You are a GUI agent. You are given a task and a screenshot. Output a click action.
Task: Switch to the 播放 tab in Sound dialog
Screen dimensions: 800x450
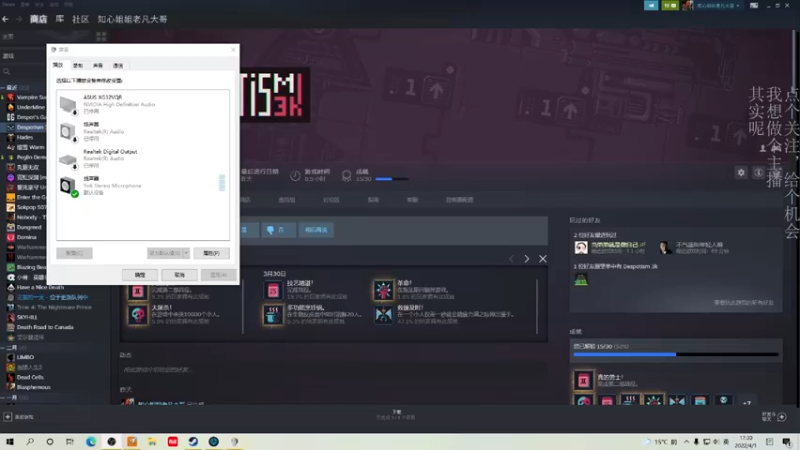[x=58, y=65]
